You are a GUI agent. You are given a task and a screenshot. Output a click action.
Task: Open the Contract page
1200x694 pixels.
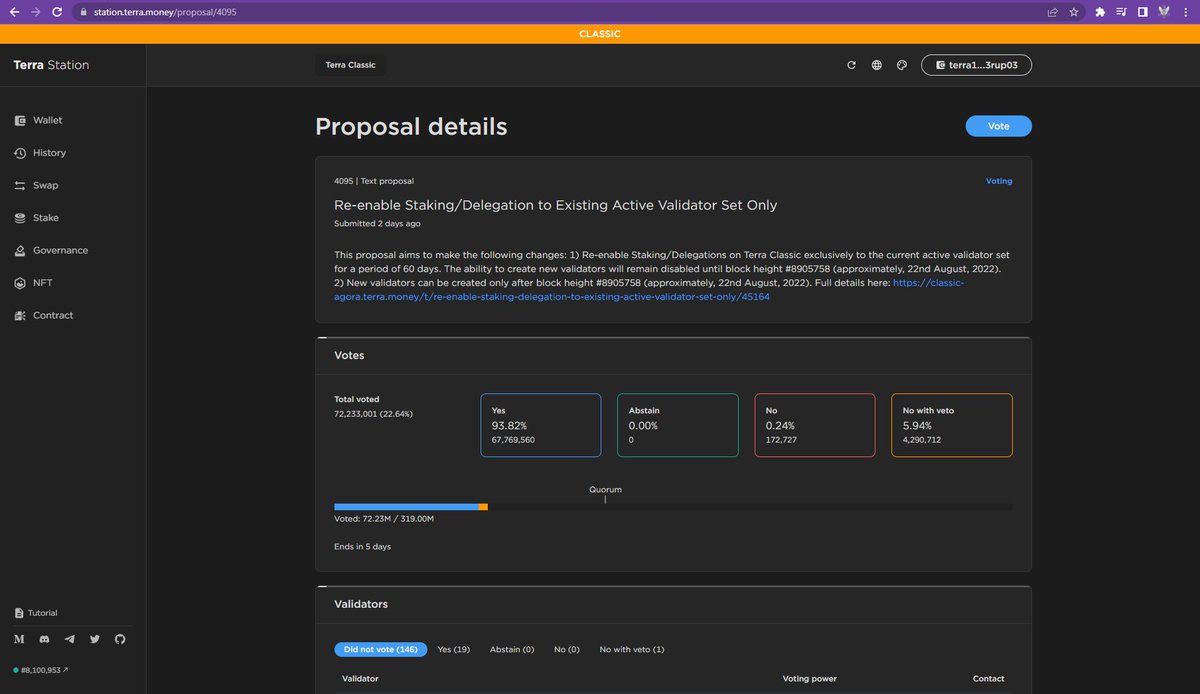pyautogui.click(x=44, y=315)
